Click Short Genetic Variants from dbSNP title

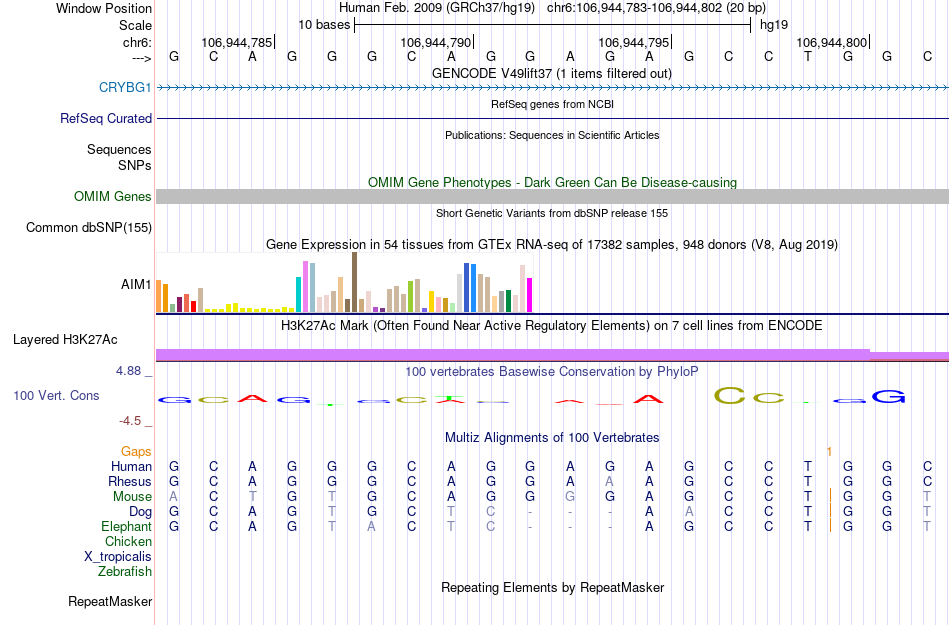(x=552, y=213)
